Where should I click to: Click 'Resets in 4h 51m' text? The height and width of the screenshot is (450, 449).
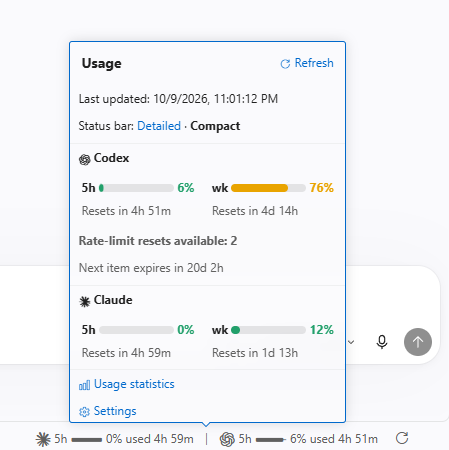tap(126, 211)
